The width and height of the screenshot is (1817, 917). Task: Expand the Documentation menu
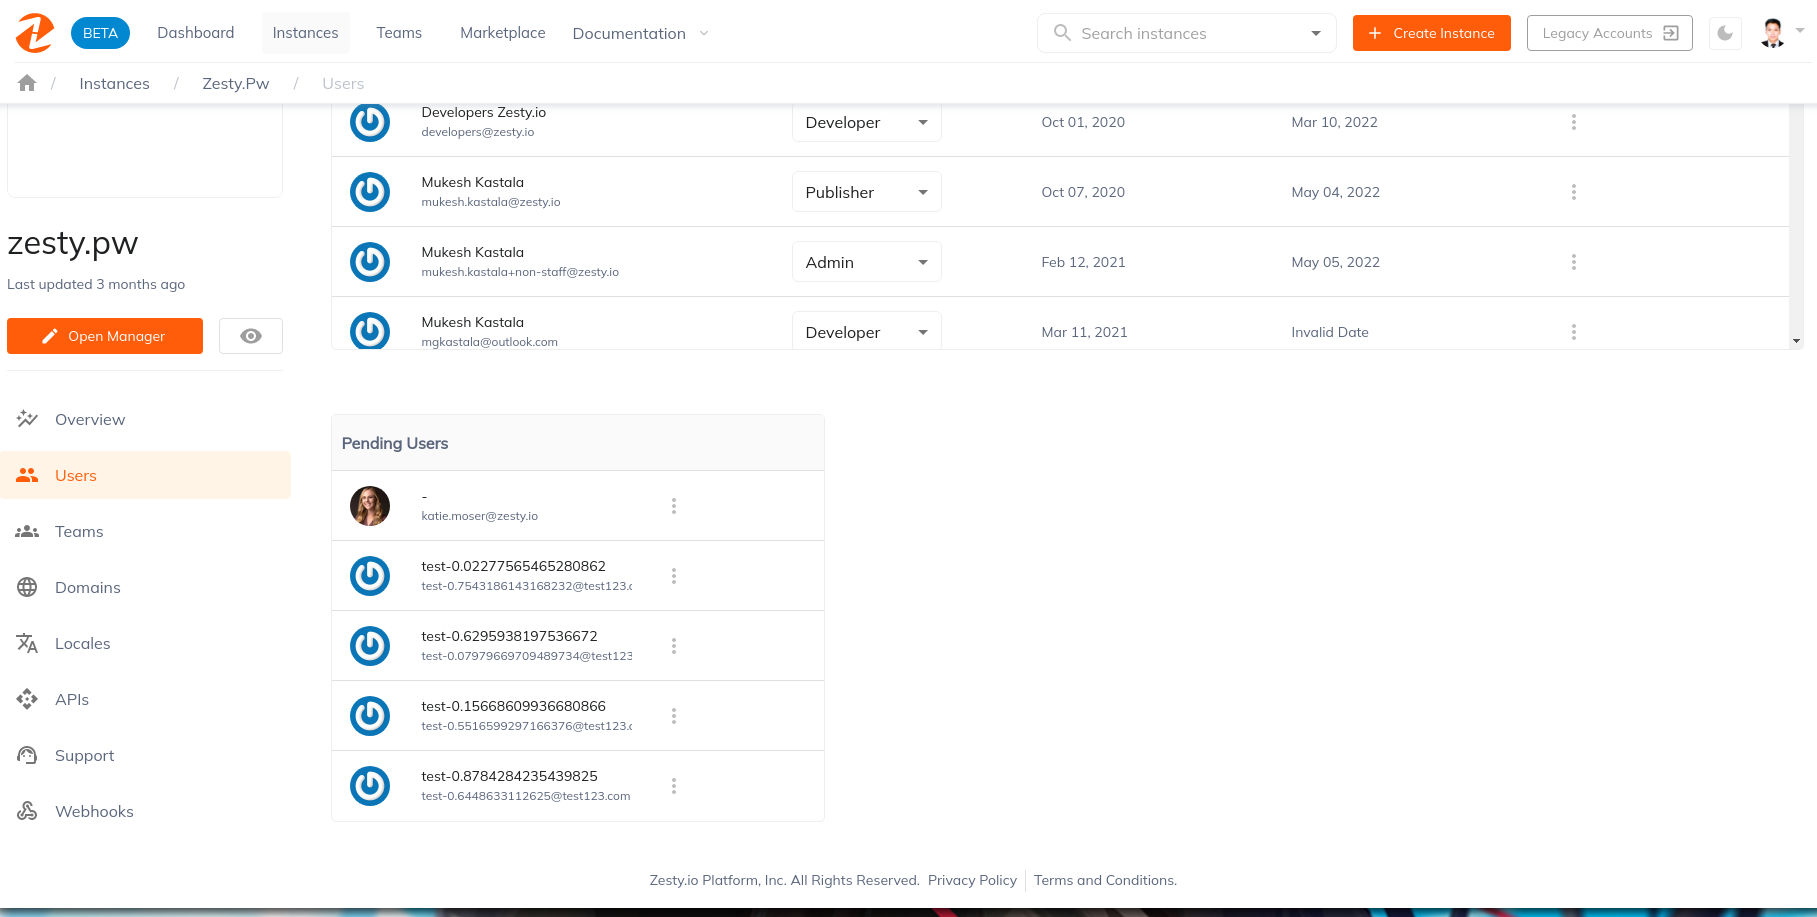pos(637,33)
